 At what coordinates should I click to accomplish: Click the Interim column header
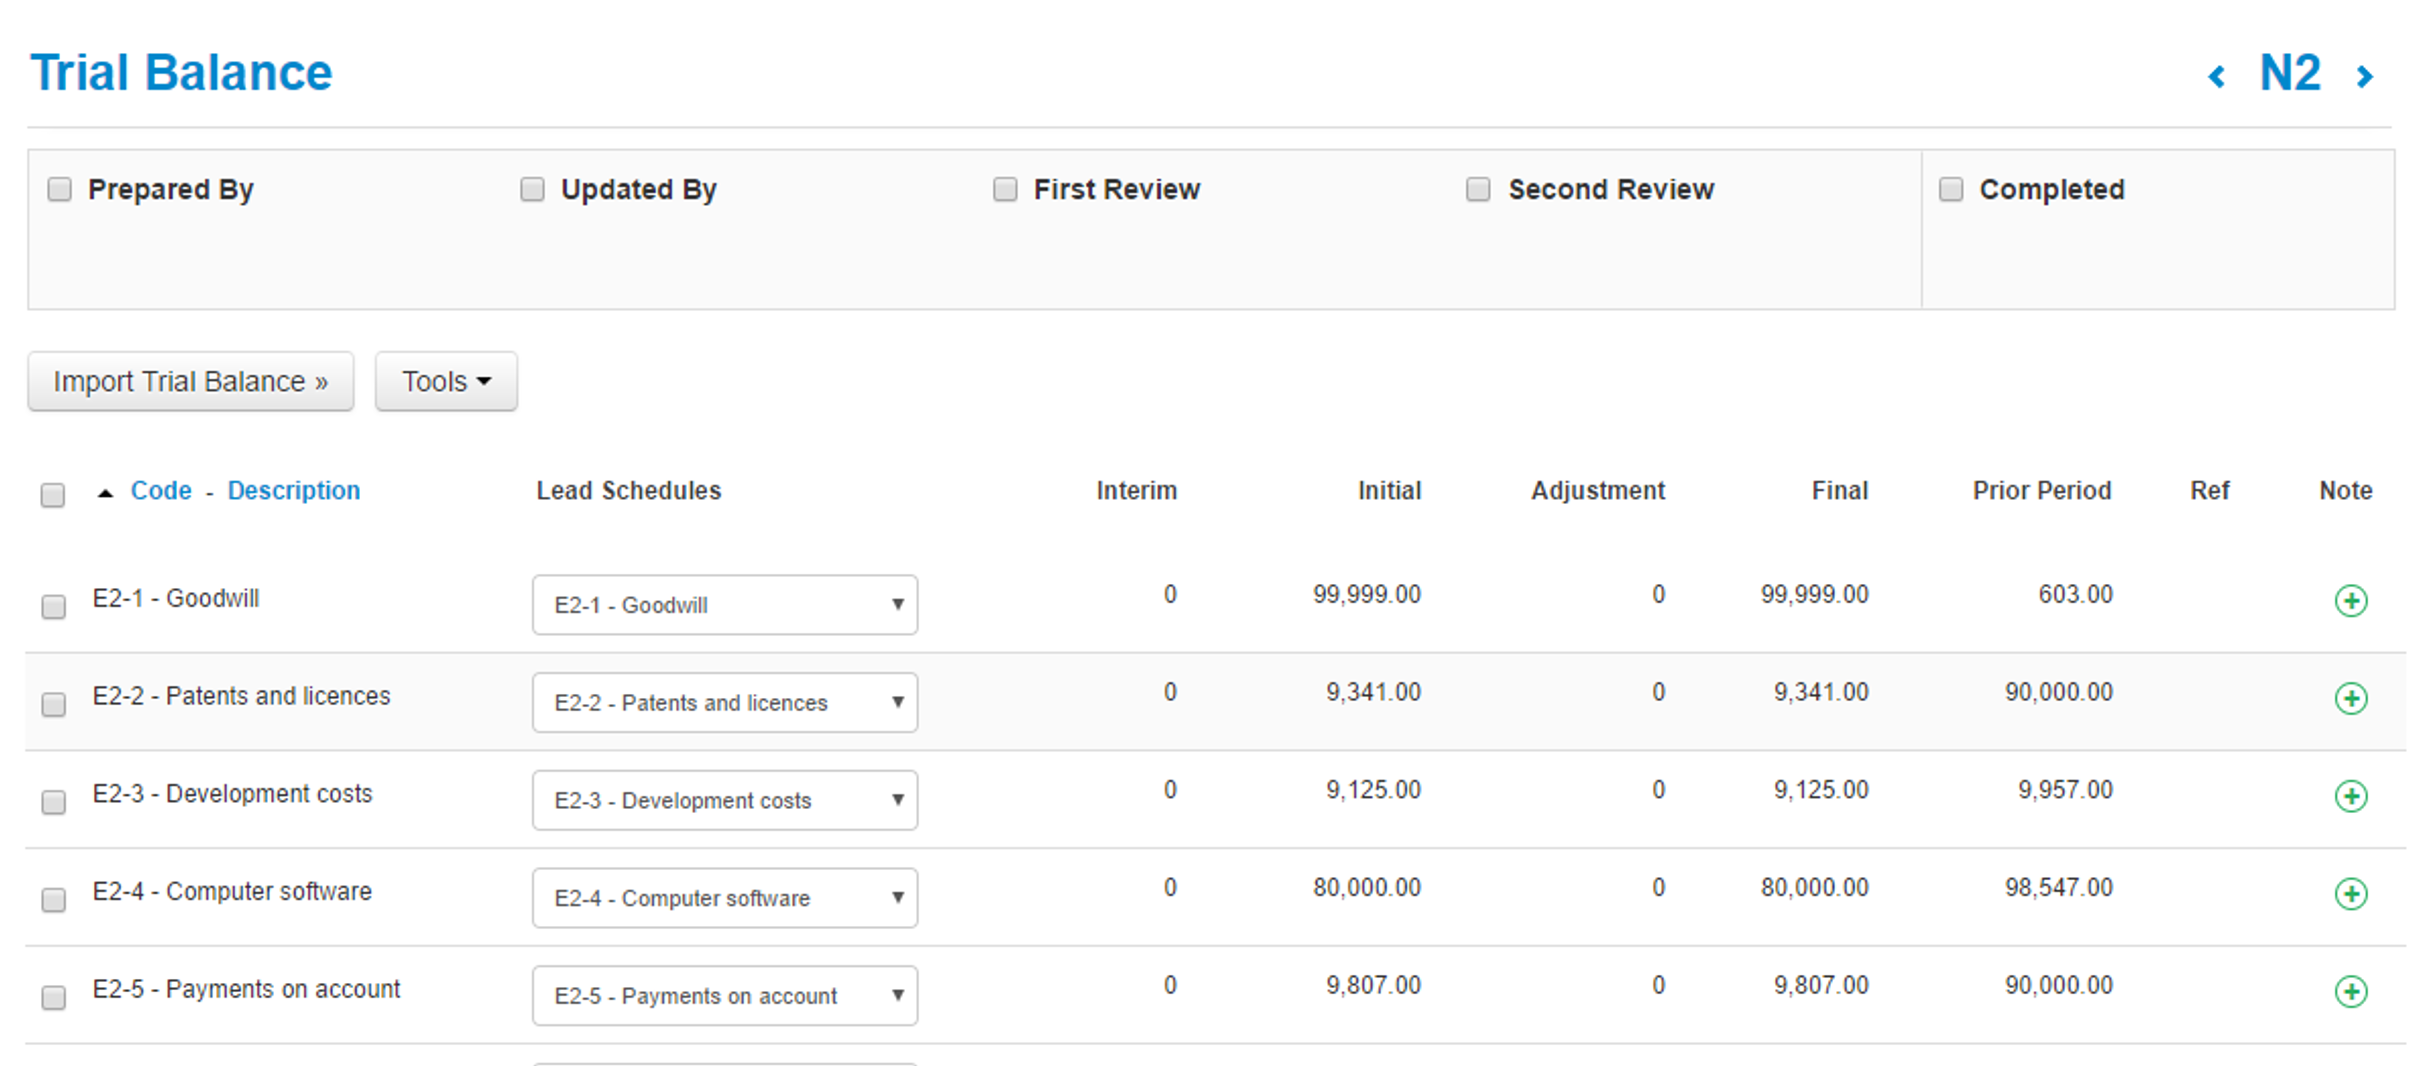click(1136, 491)
